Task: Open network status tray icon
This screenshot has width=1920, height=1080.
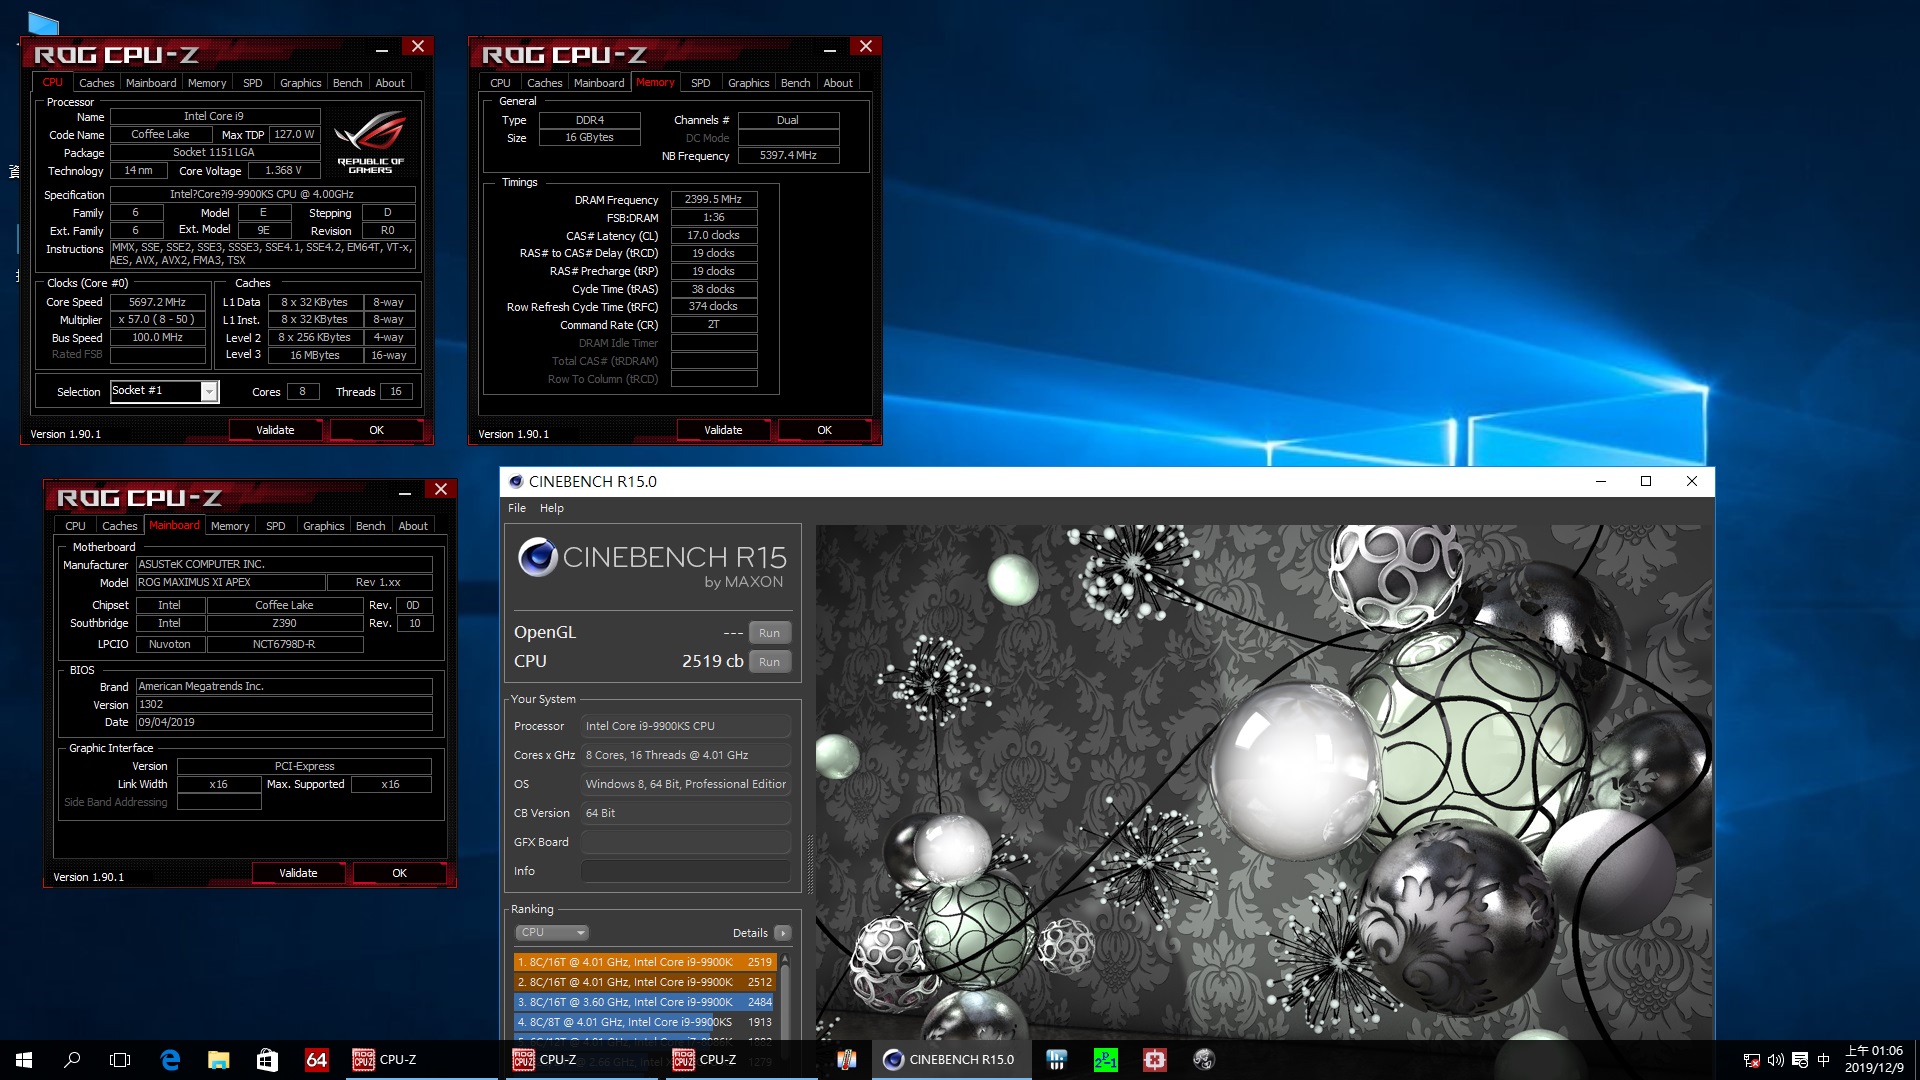Action: (x=1751, y=1060)
